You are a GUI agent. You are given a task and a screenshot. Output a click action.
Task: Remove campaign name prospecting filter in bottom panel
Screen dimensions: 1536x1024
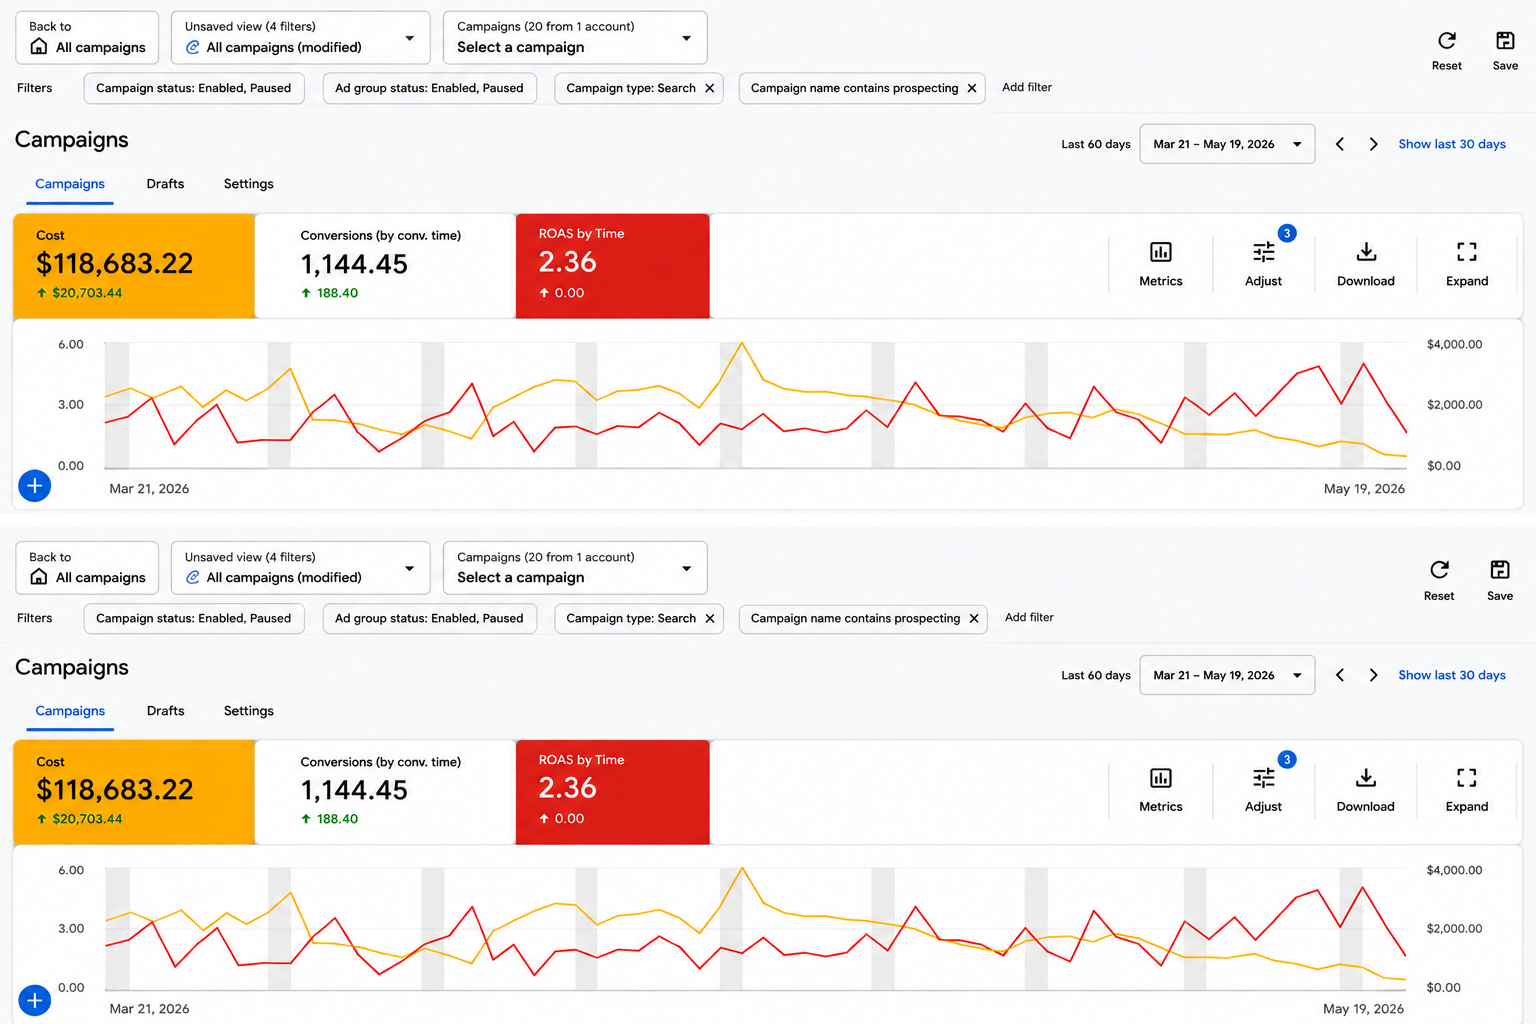[973, 618]
